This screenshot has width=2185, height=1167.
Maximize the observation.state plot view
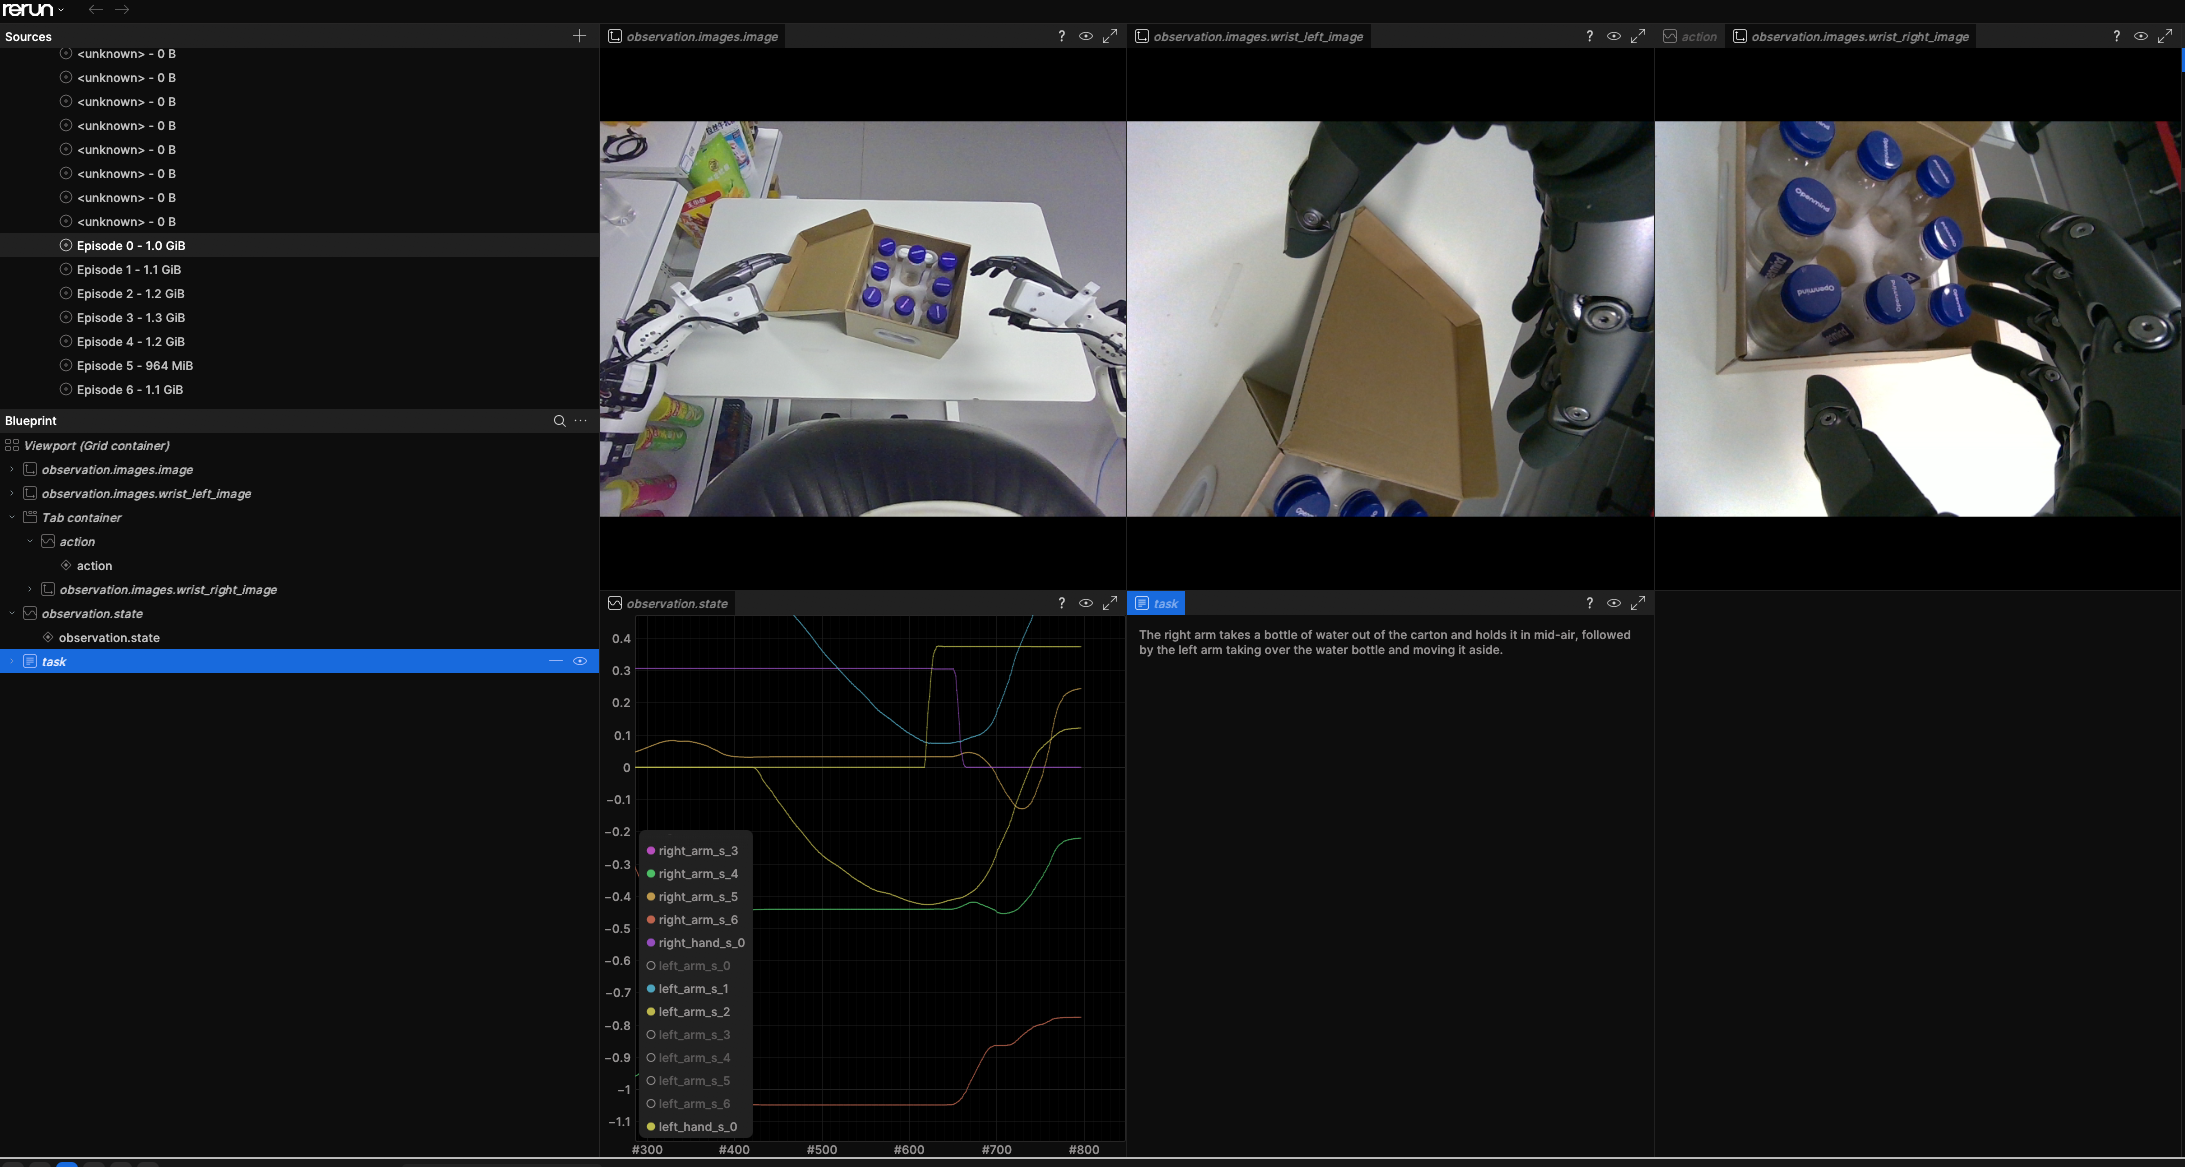[1110, 603]
